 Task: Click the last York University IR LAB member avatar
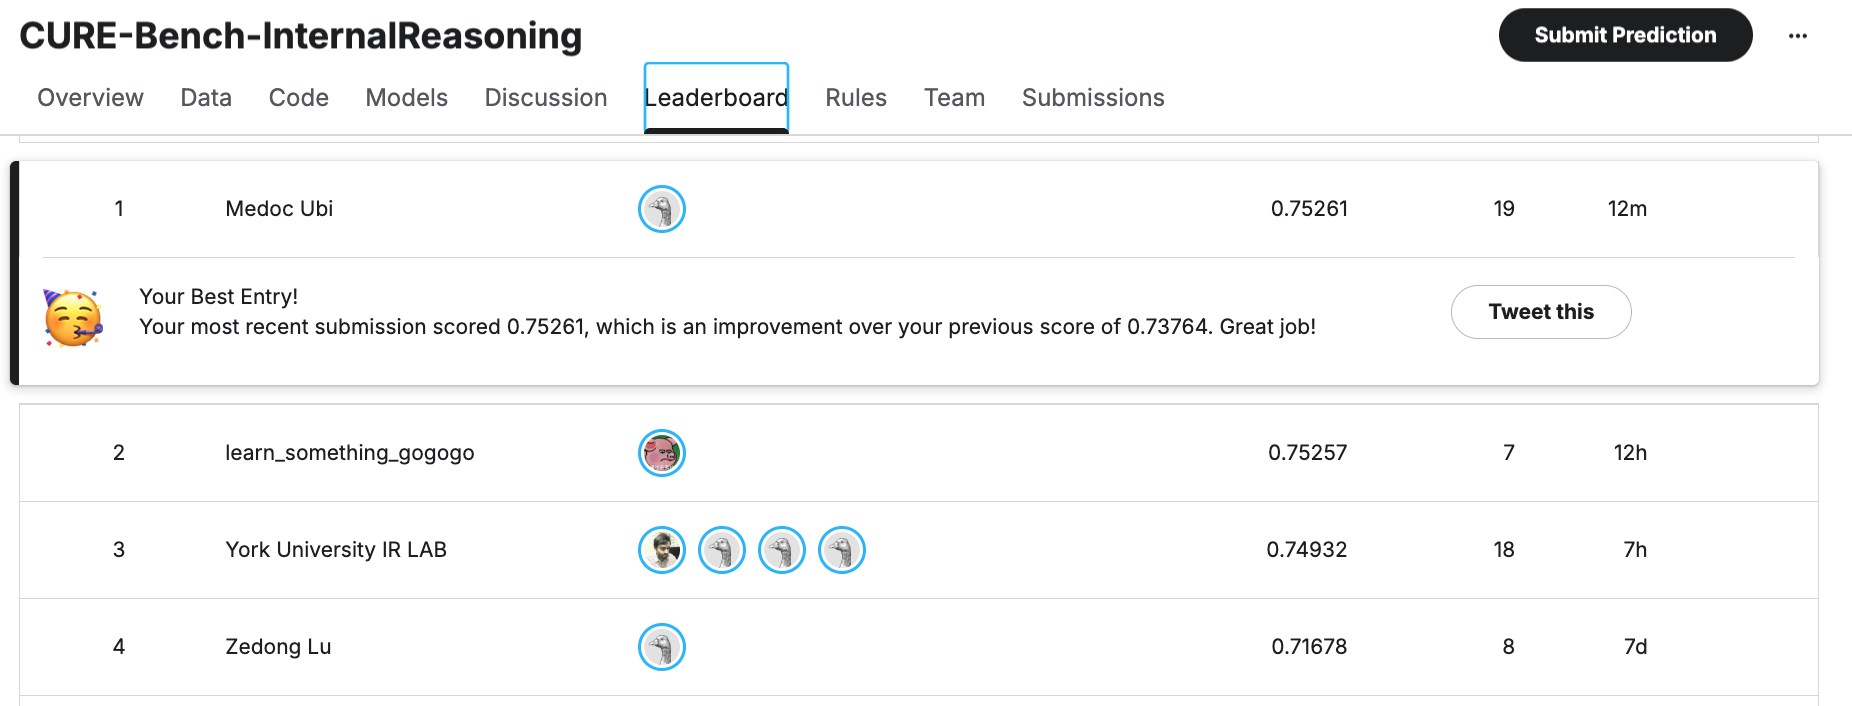coord(842,550)
